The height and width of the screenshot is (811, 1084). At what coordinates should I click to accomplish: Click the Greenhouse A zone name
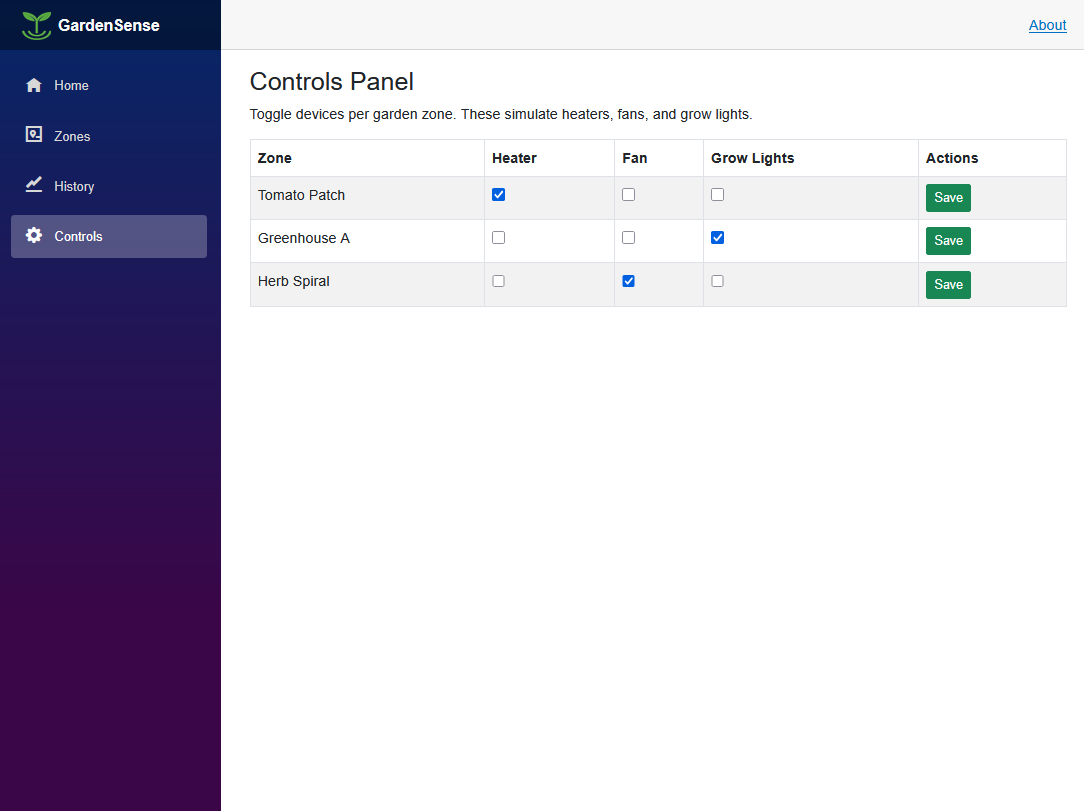pos(303,239)
